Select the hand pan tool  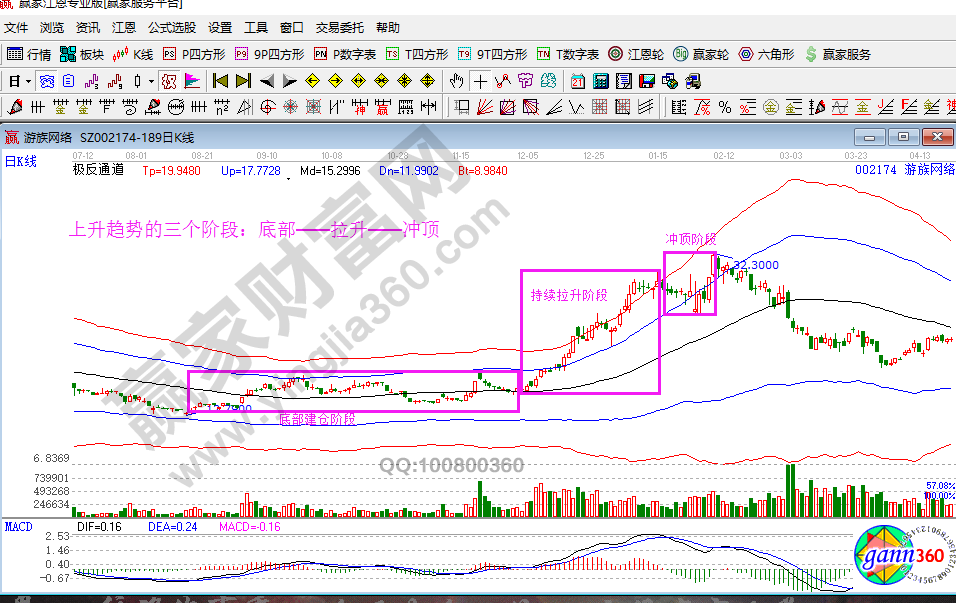pos(457,81)
